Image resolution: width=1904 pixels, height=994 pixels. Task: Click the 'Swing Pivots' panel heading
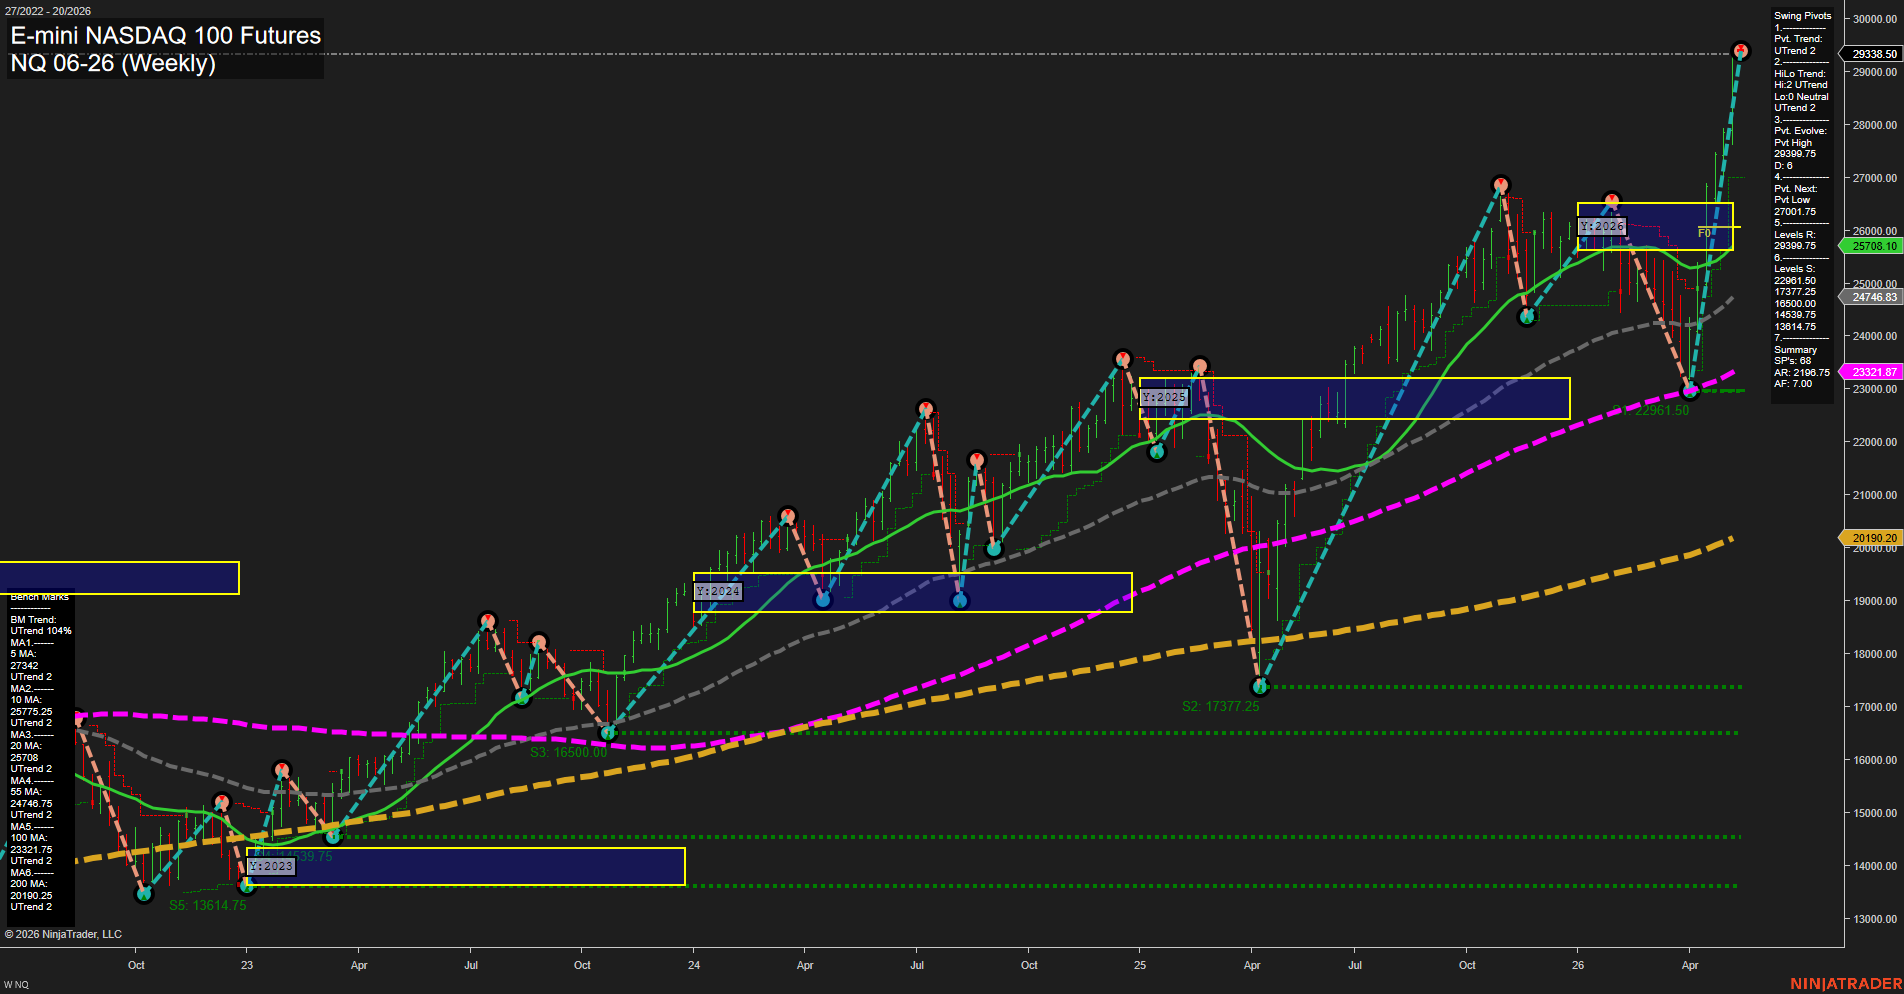(1803, 15)
